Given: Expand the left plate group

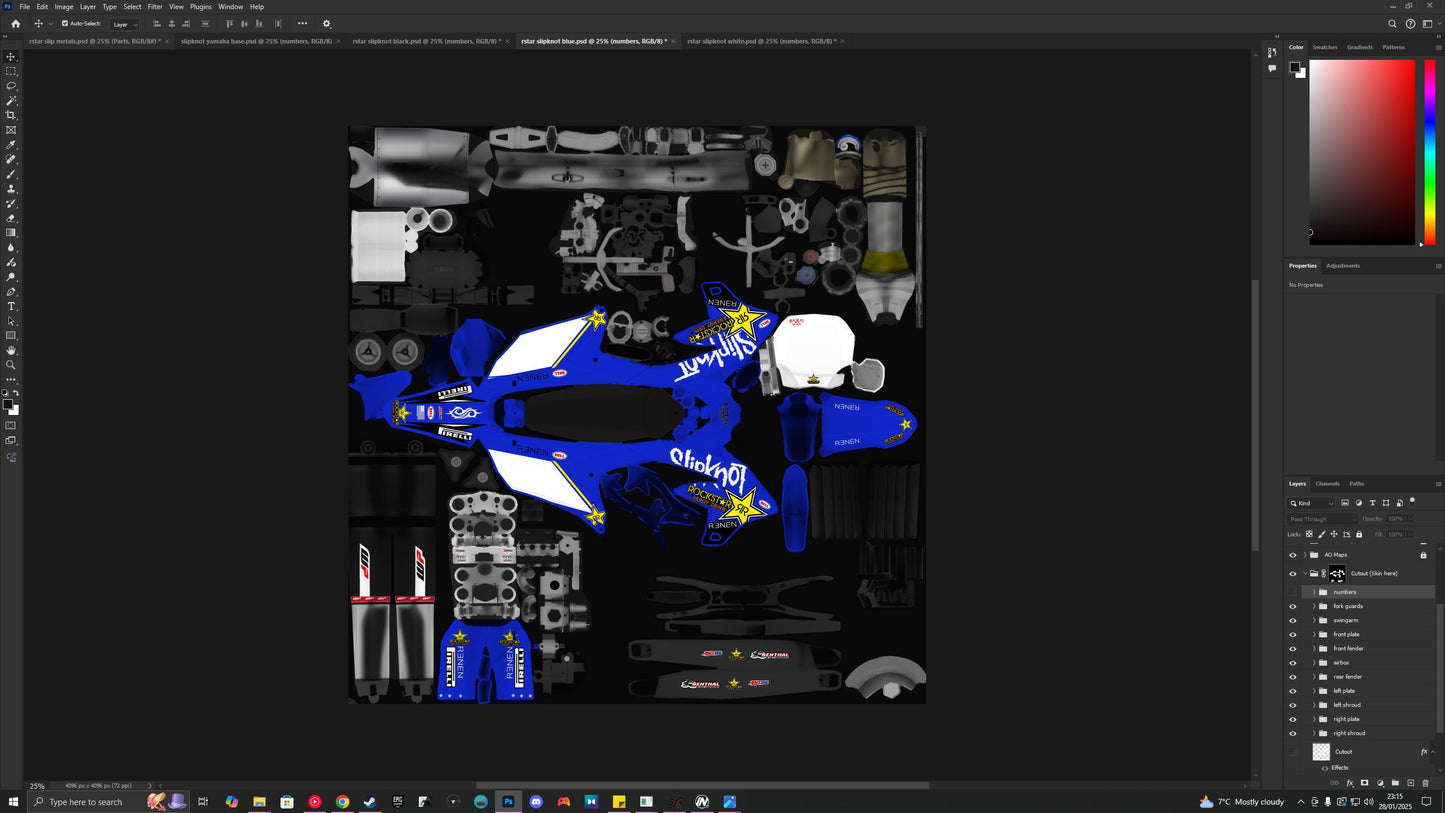Looking at the screenshot, I should tap(1314, 691).
